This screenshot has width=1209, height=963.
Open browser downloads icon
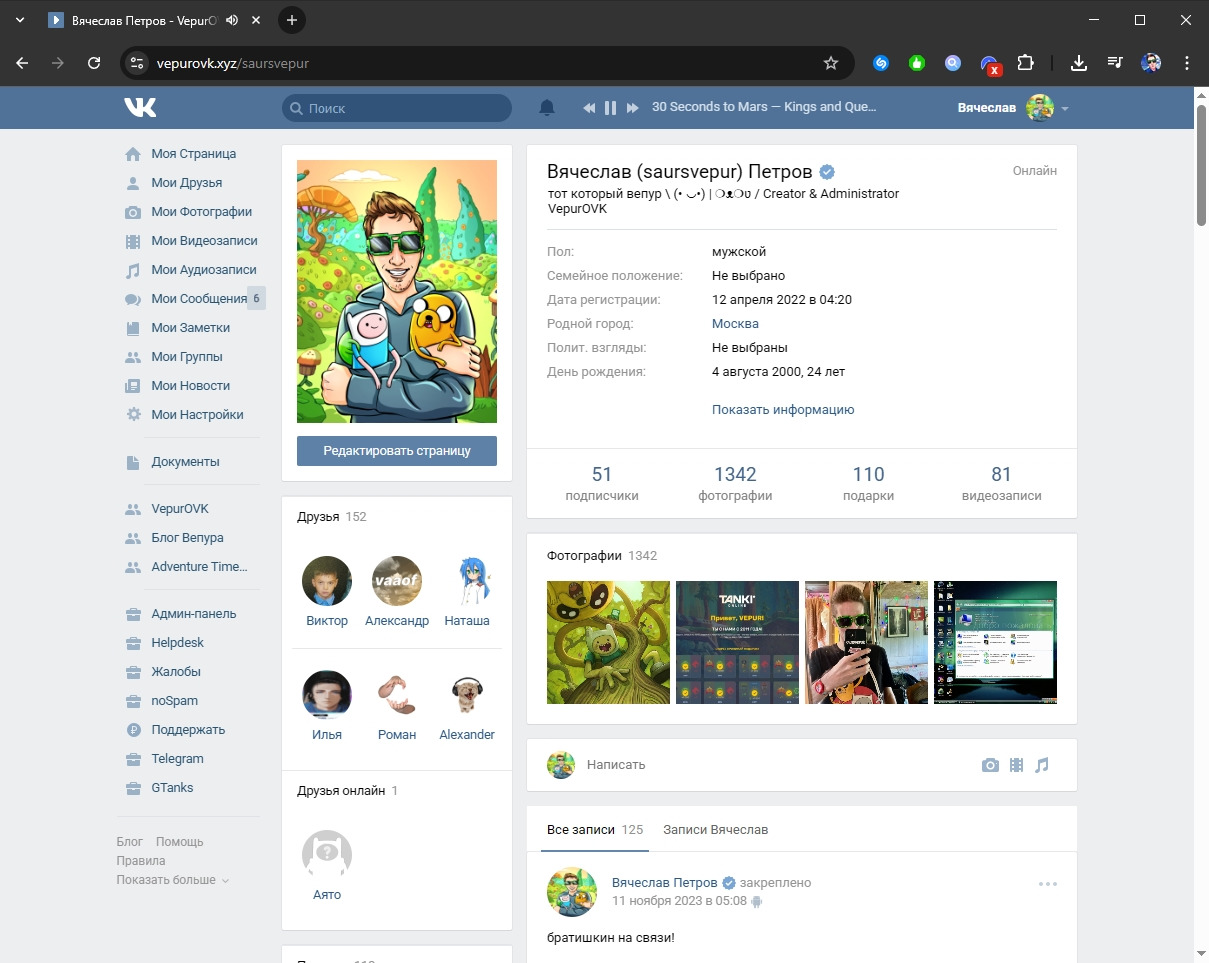pyautogui.click(x=1078, y=63)
